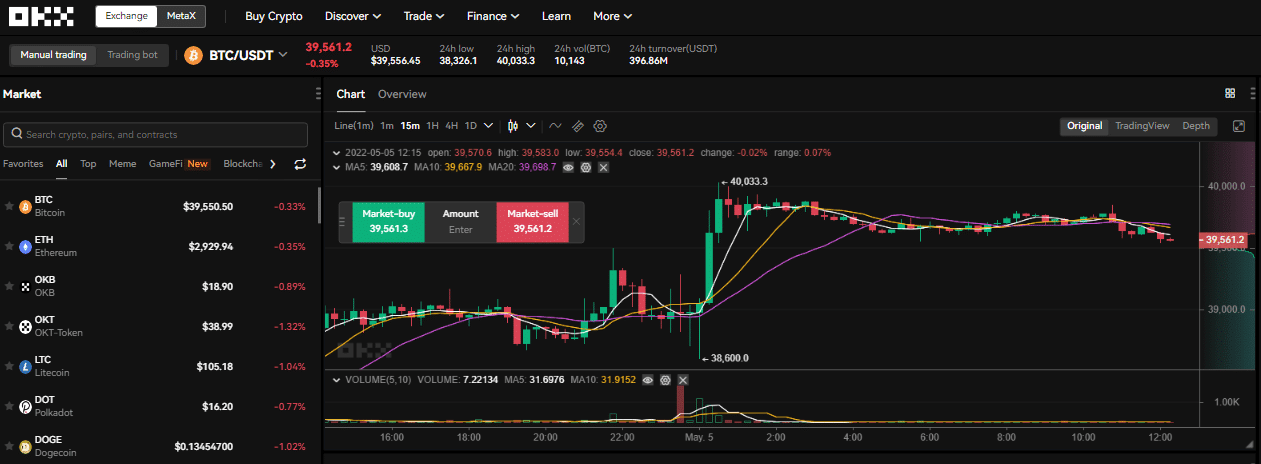Expand the BTC/USDT pair dropdown
Image resolution: width=1261 pixels, height=464 pixels.
pyautogui.click(x=284, y=55)
